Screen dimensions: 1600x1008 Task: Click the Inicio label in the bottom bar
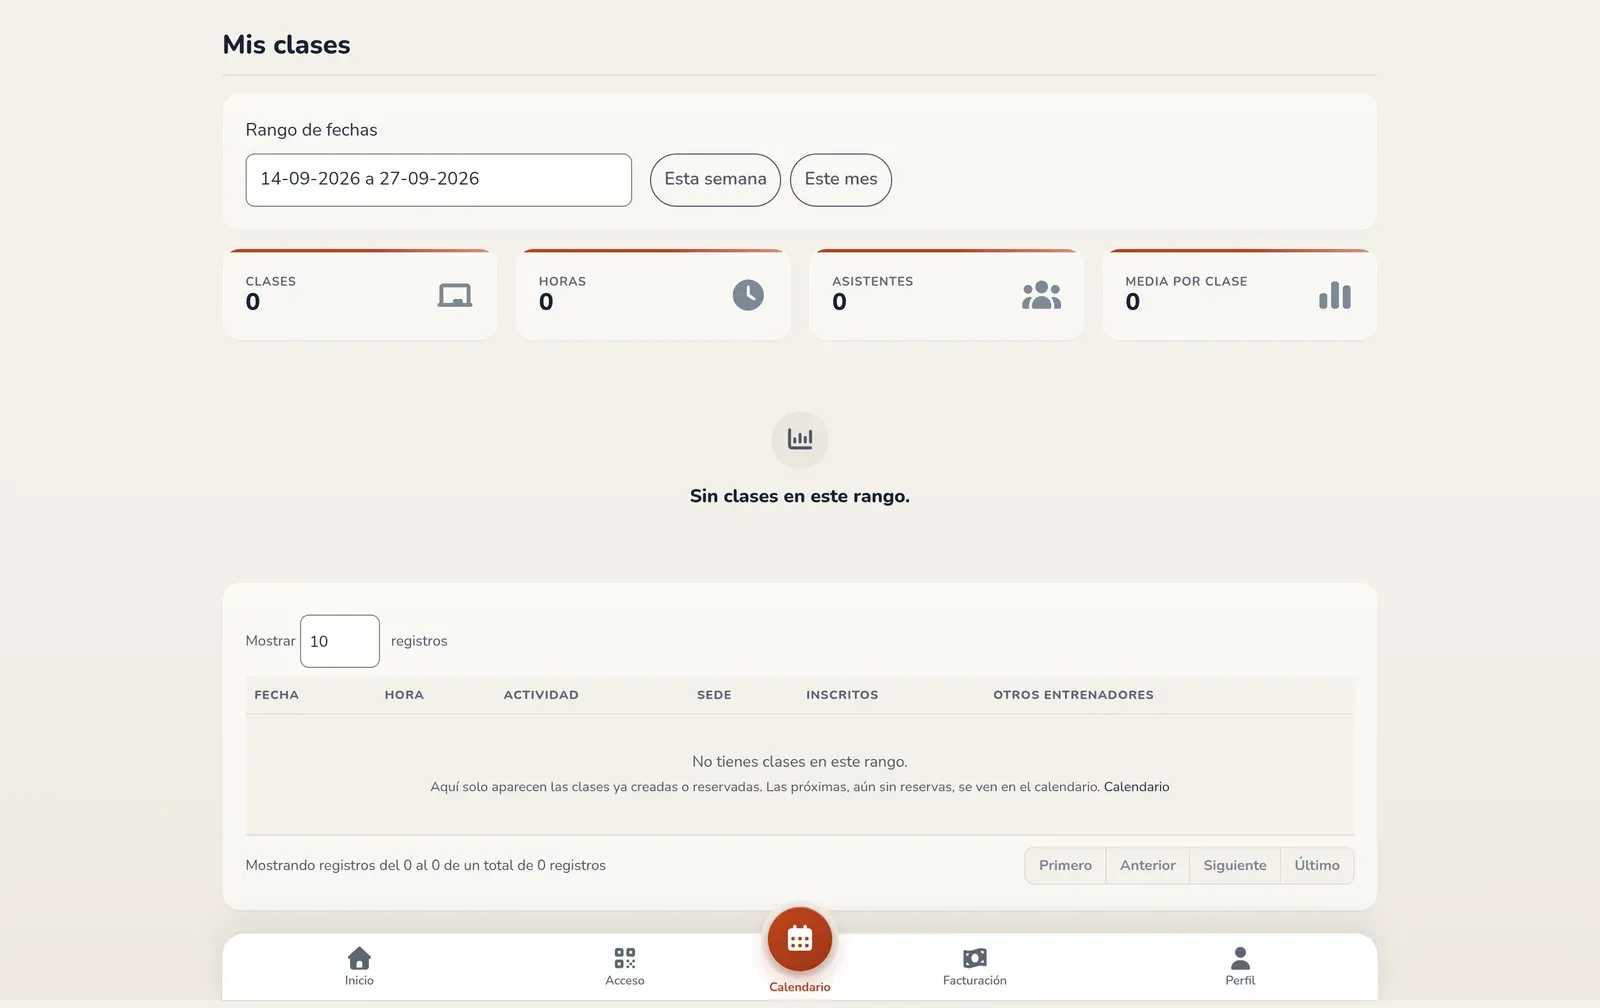[x=359, y=981]
